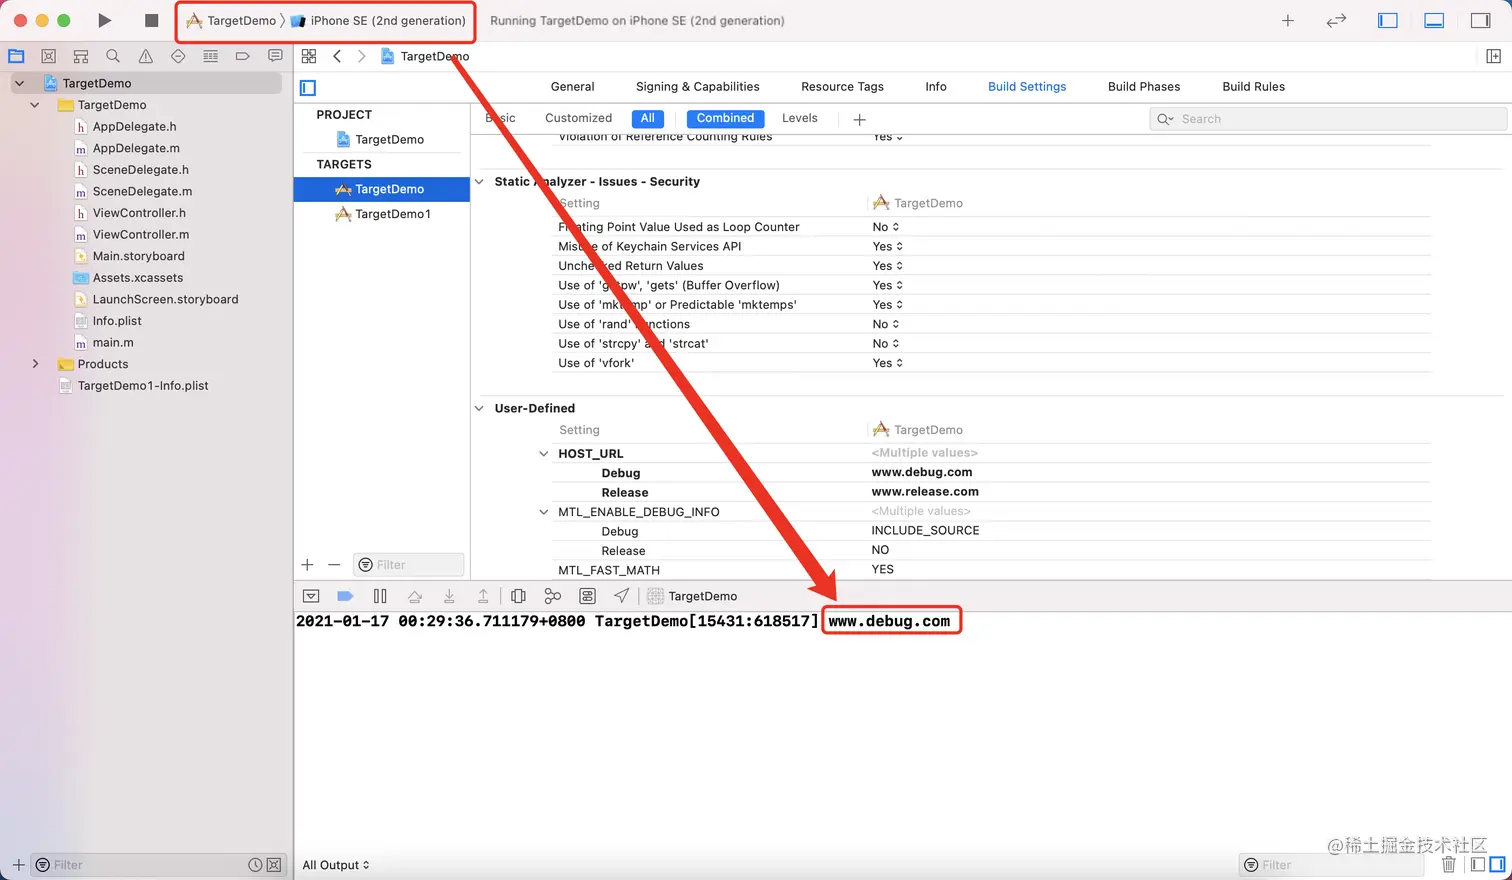The width and height of the screenshot is (1512, 880).
Task: Switch to the Info tab
Action: point(936,87)
